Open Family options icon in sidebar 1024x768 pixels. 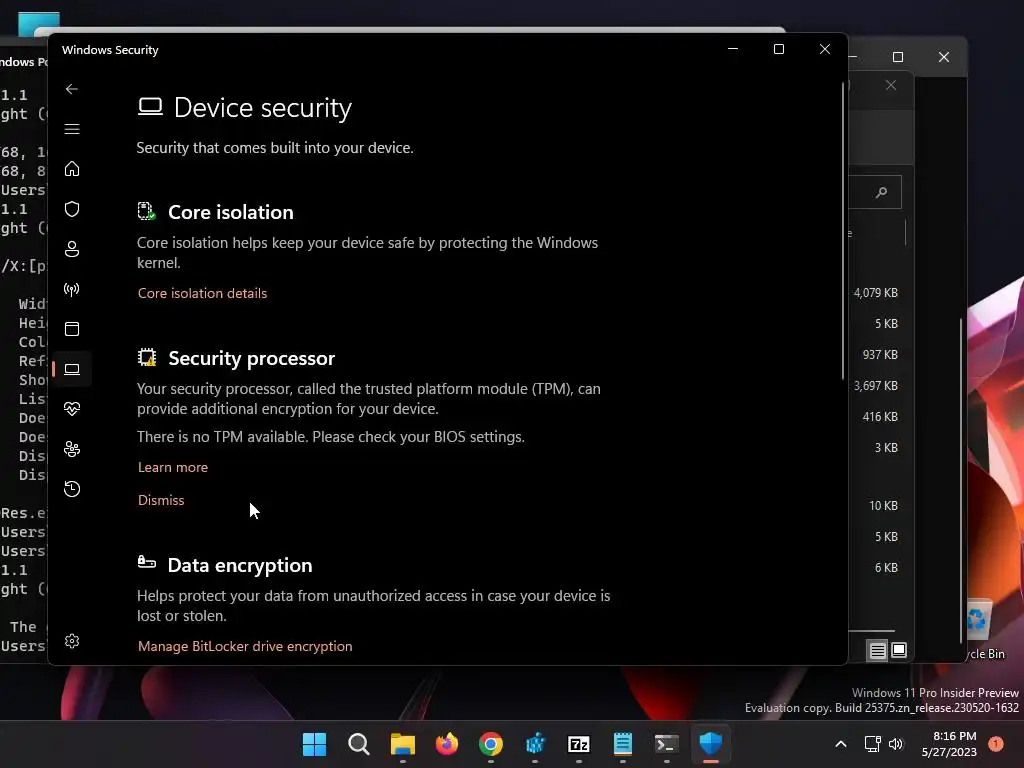[72, 449]
